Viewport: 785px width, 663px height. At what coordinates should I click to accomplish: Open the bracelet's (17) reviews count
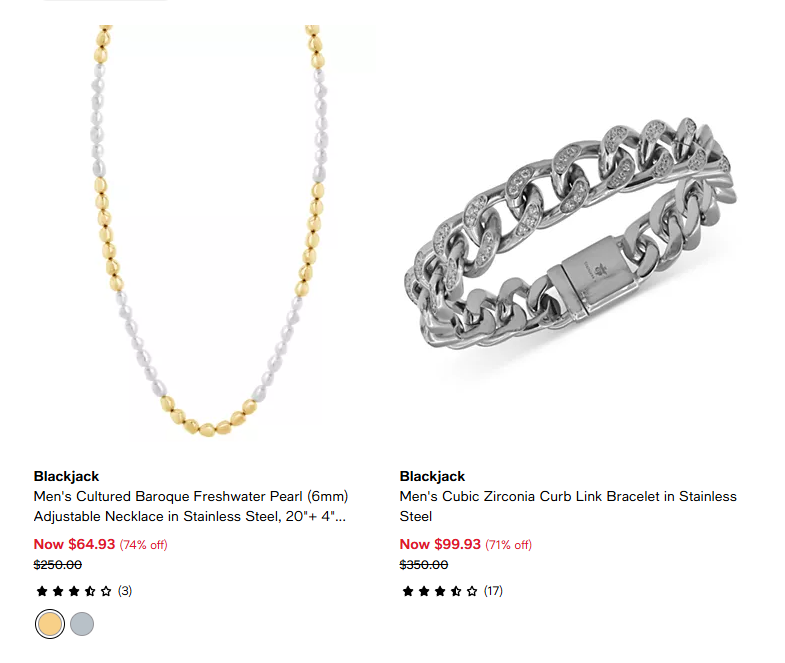pos(493,591)
